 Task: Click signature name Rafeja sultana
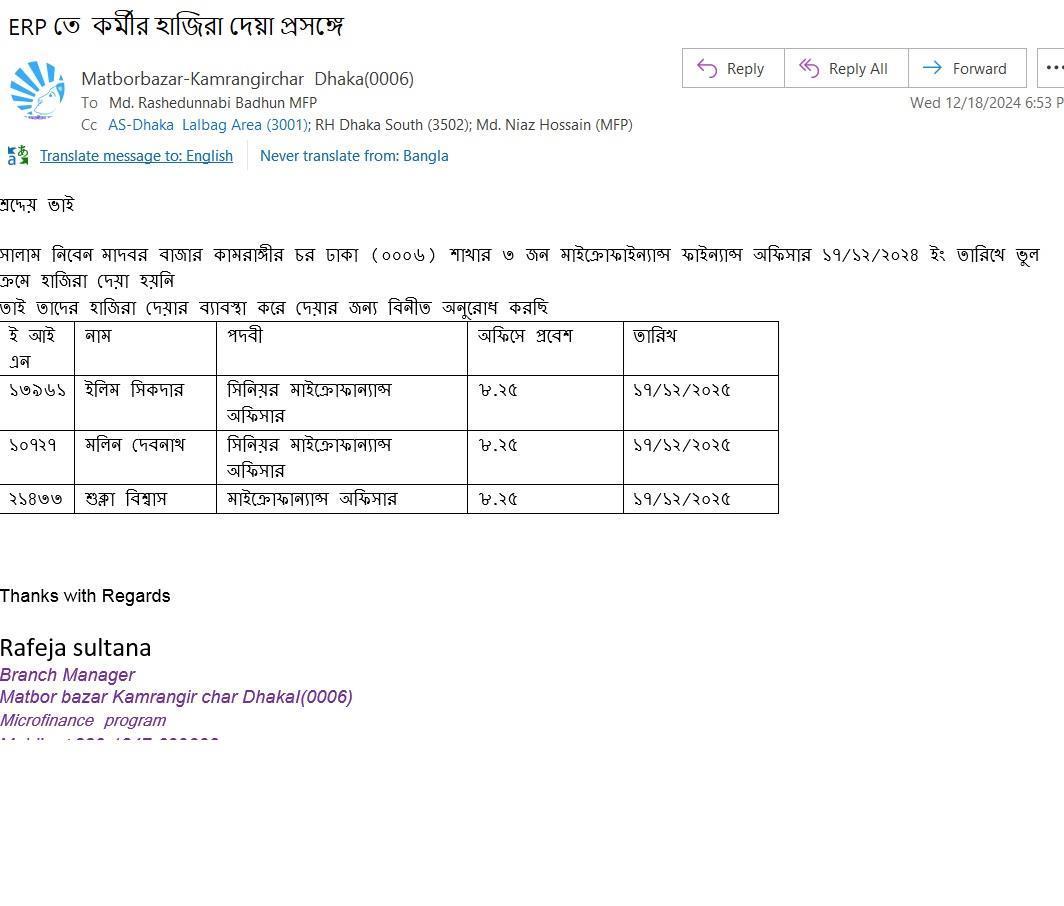75,648
